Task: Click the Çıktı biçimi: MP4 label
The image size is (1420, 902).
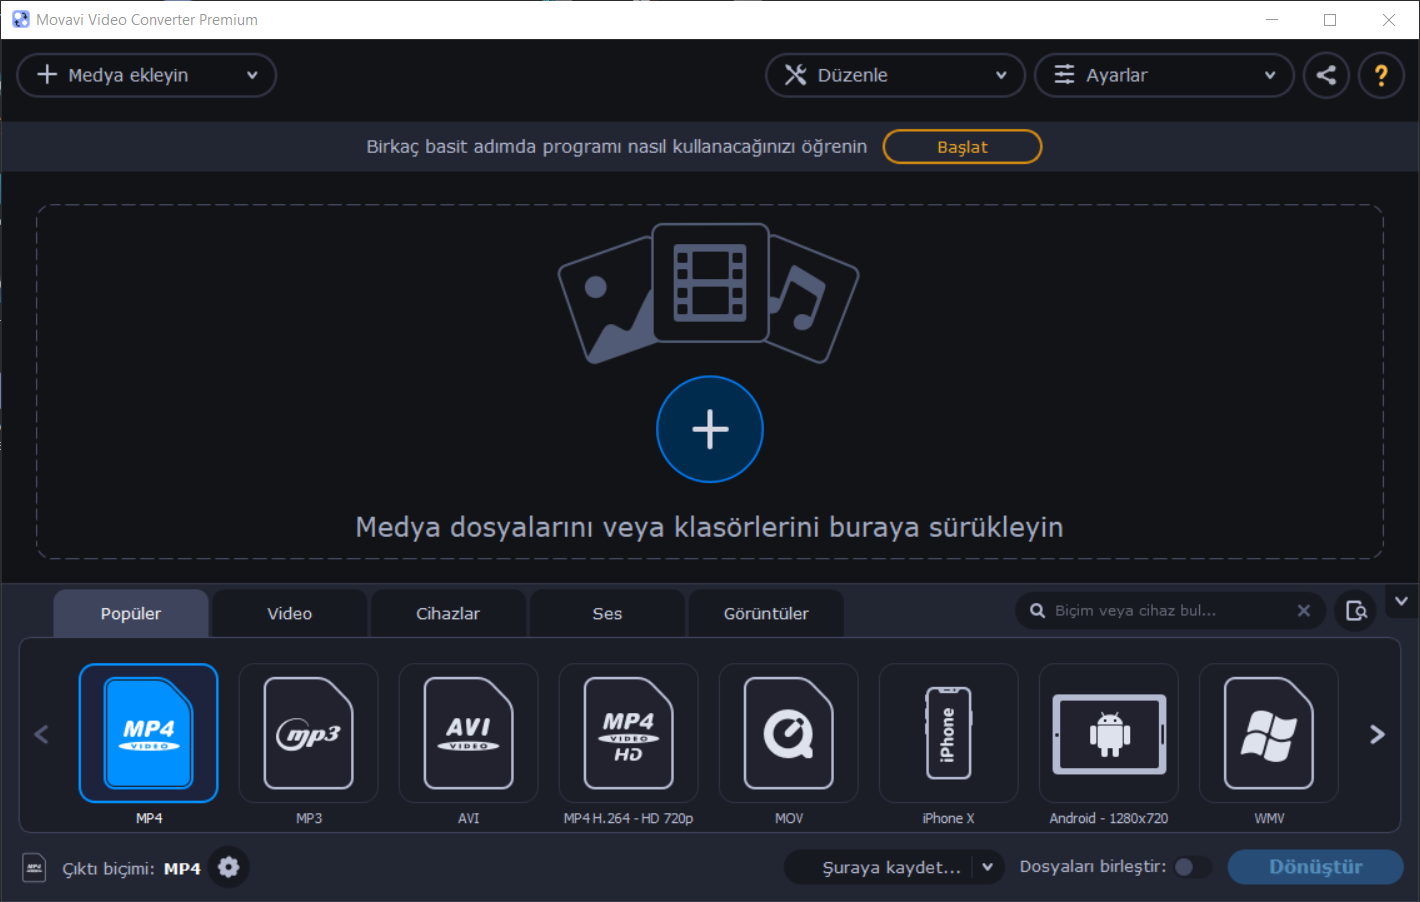Action: point(131,868)
